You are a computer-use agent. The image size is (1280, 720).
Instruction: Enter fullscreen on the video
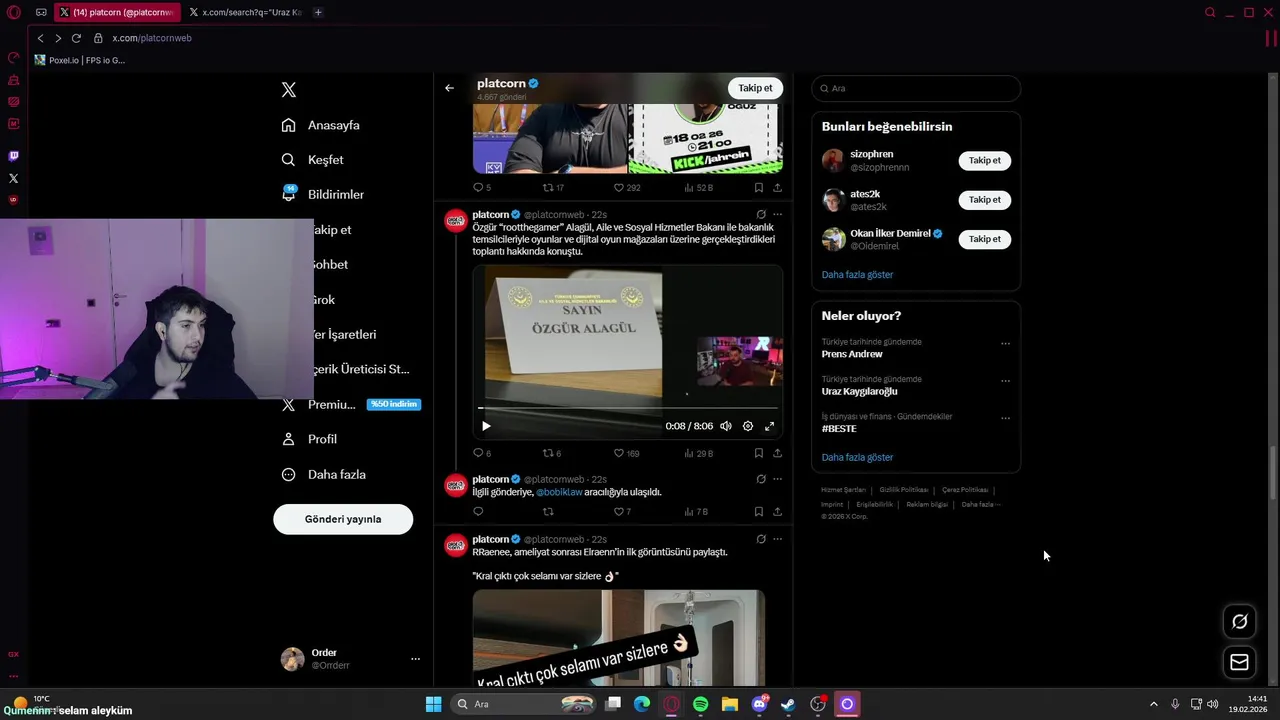pos(770,426)
